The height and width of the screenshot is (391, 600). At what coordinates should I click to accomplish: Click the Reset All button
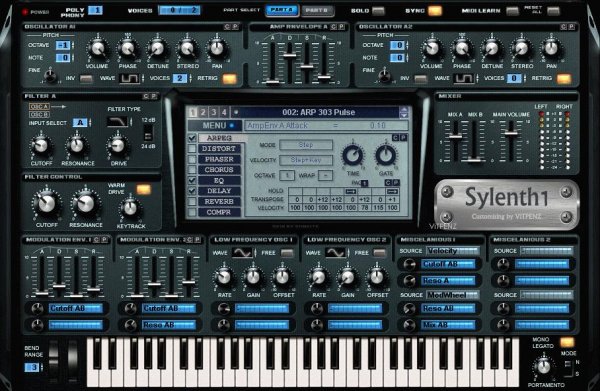point(553,11)
